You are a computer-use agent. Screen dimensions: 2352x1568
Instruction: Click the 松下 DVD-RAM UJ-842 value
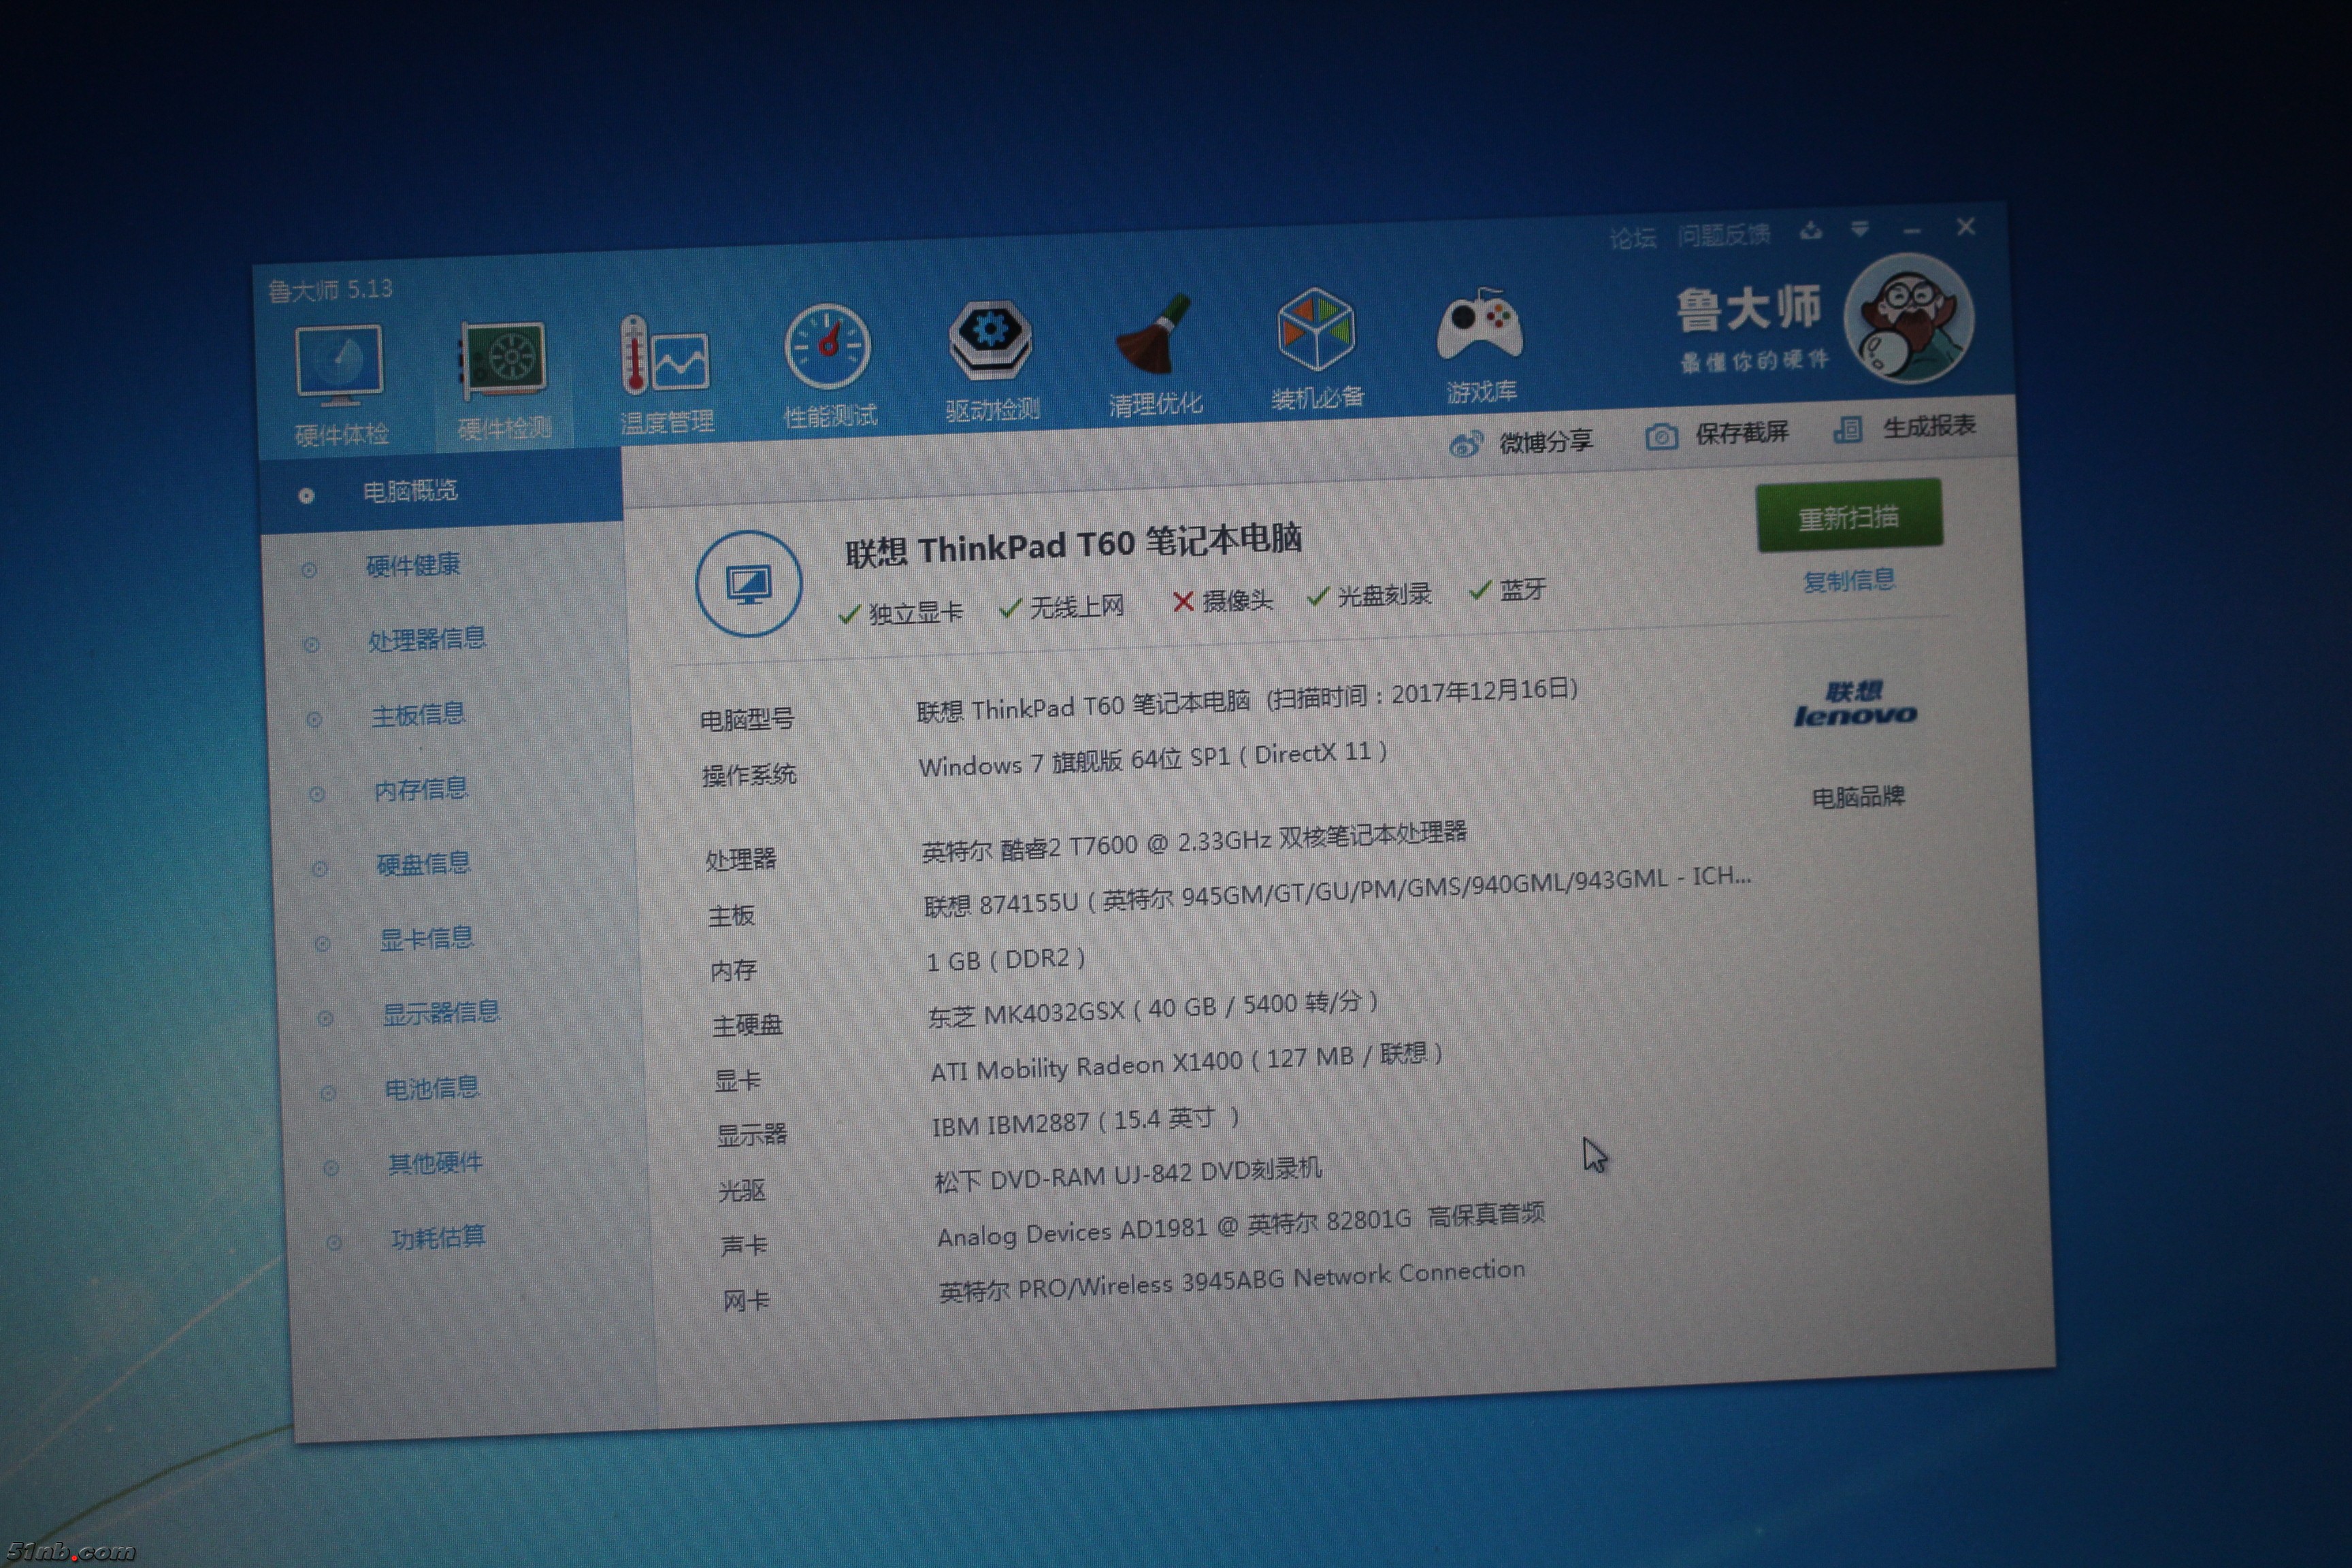(x=1128, y=1175)
